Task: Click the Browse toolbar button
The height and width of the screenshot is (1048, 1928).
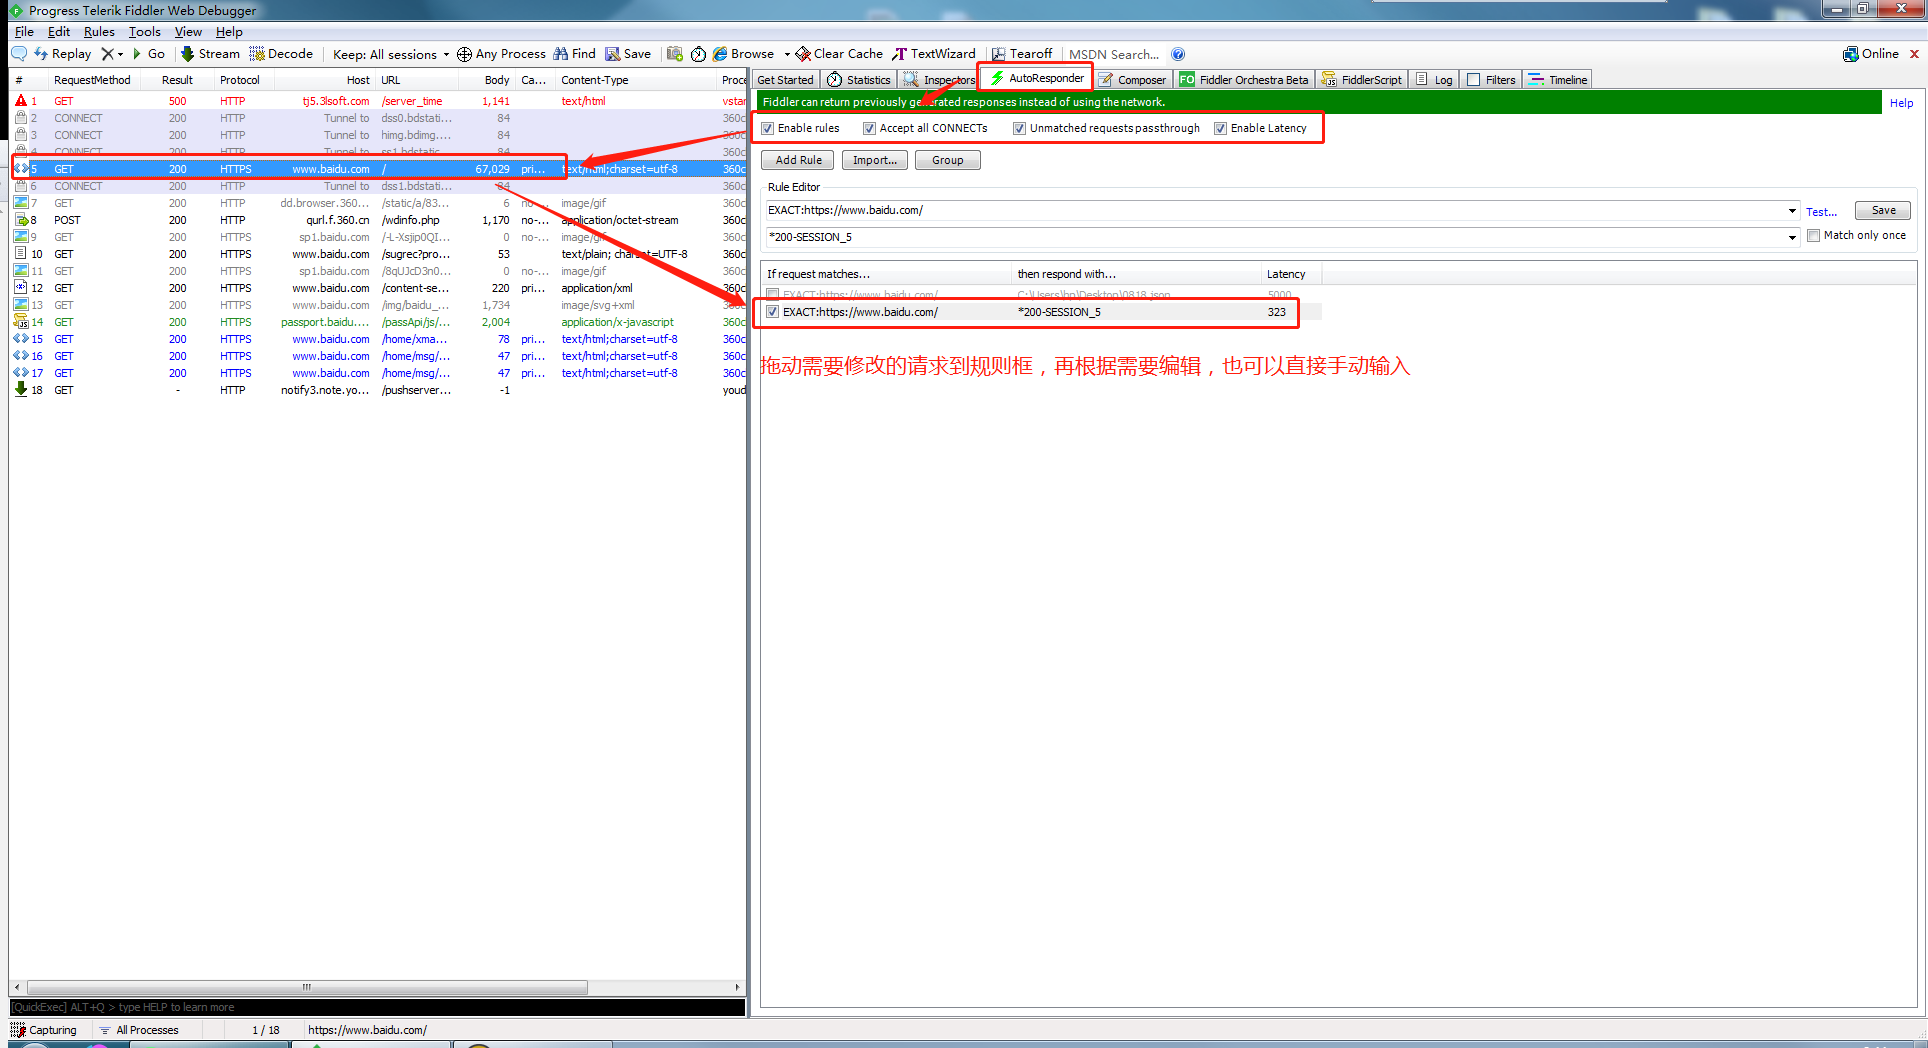Action: (744, 54)
